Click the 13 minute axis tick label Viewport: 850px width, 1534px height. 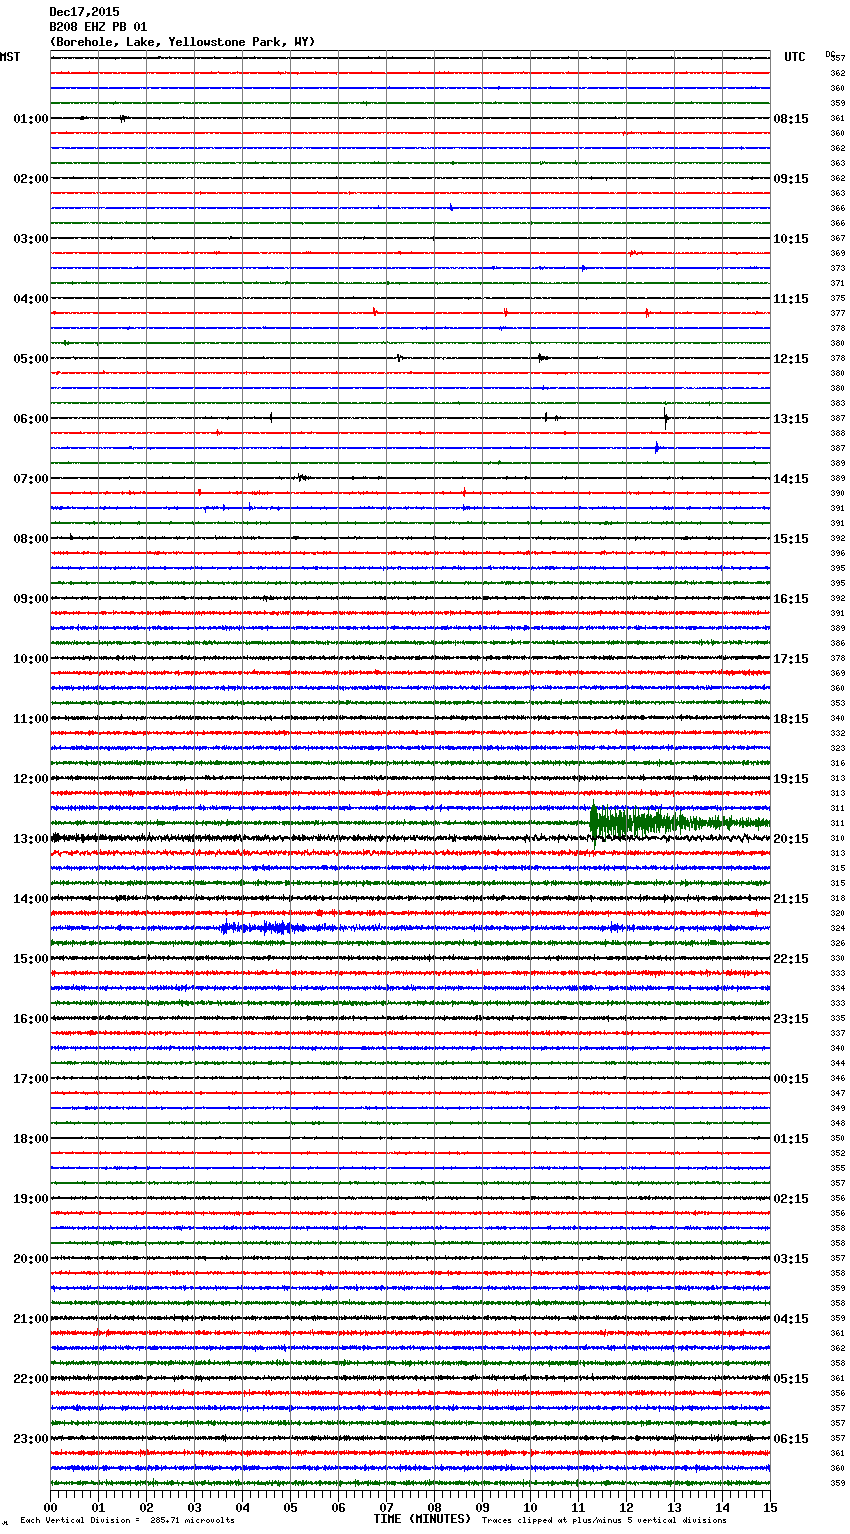pos(674,1507)
